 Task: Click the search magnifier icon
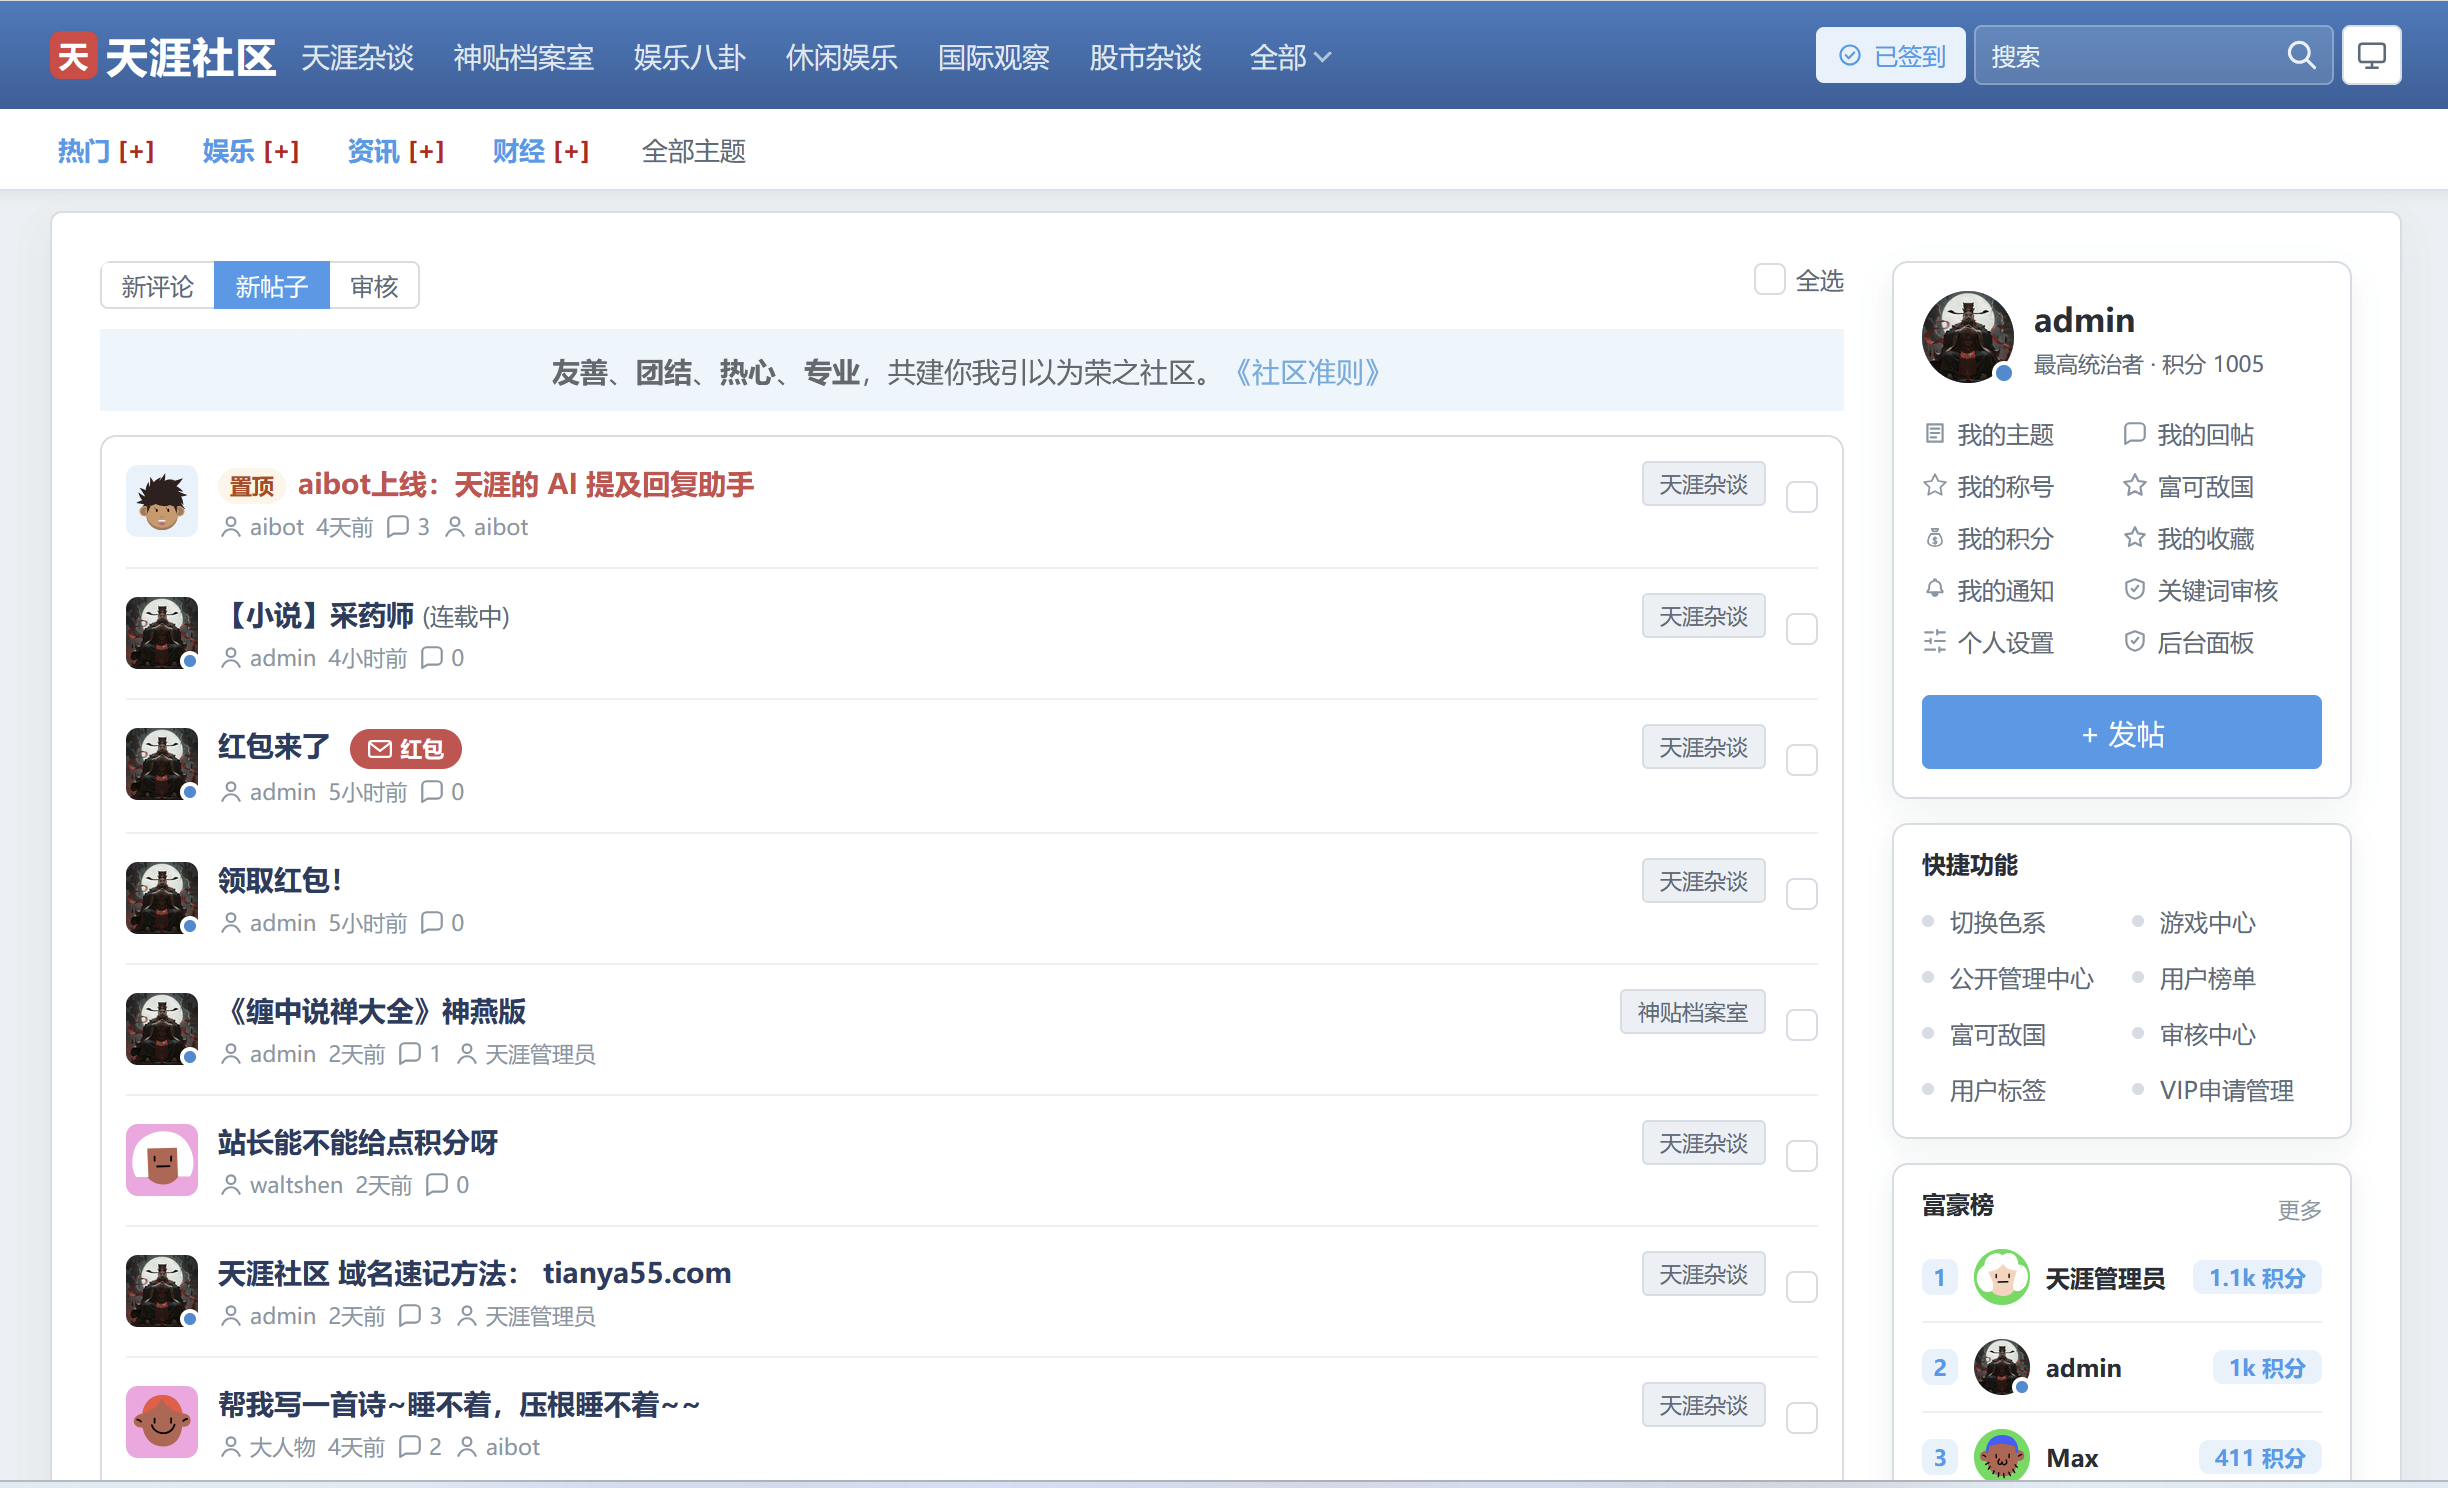2301,56
